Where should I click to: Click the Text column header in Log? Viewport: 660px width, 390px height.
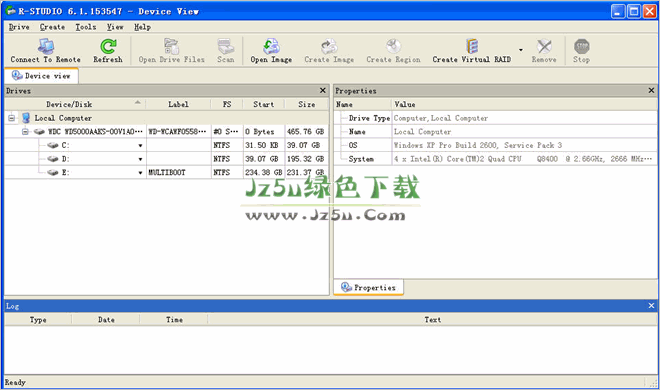click(432, 320)
